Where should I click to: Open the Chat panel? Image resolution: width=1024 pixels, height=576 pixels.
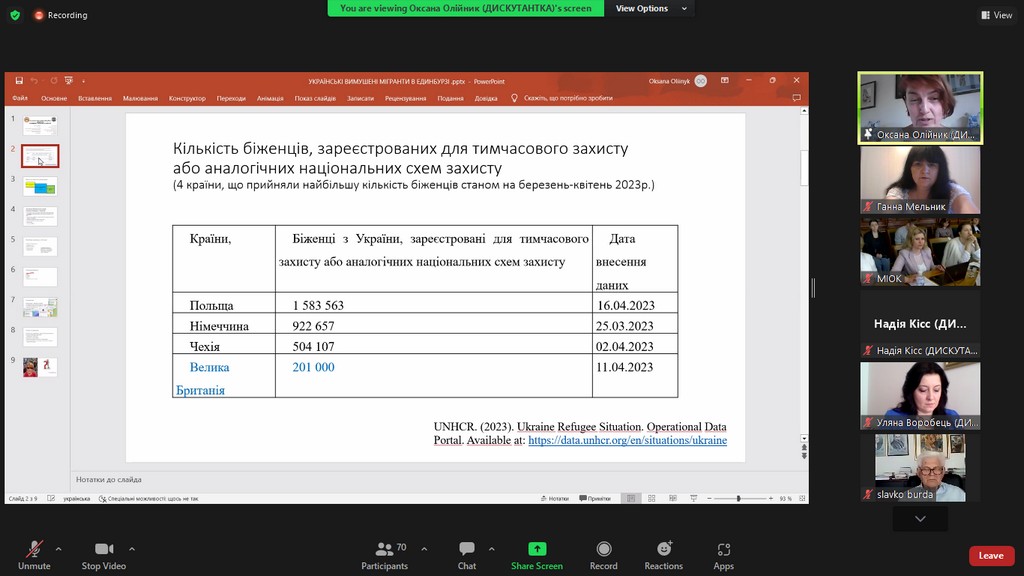[467, 549]
